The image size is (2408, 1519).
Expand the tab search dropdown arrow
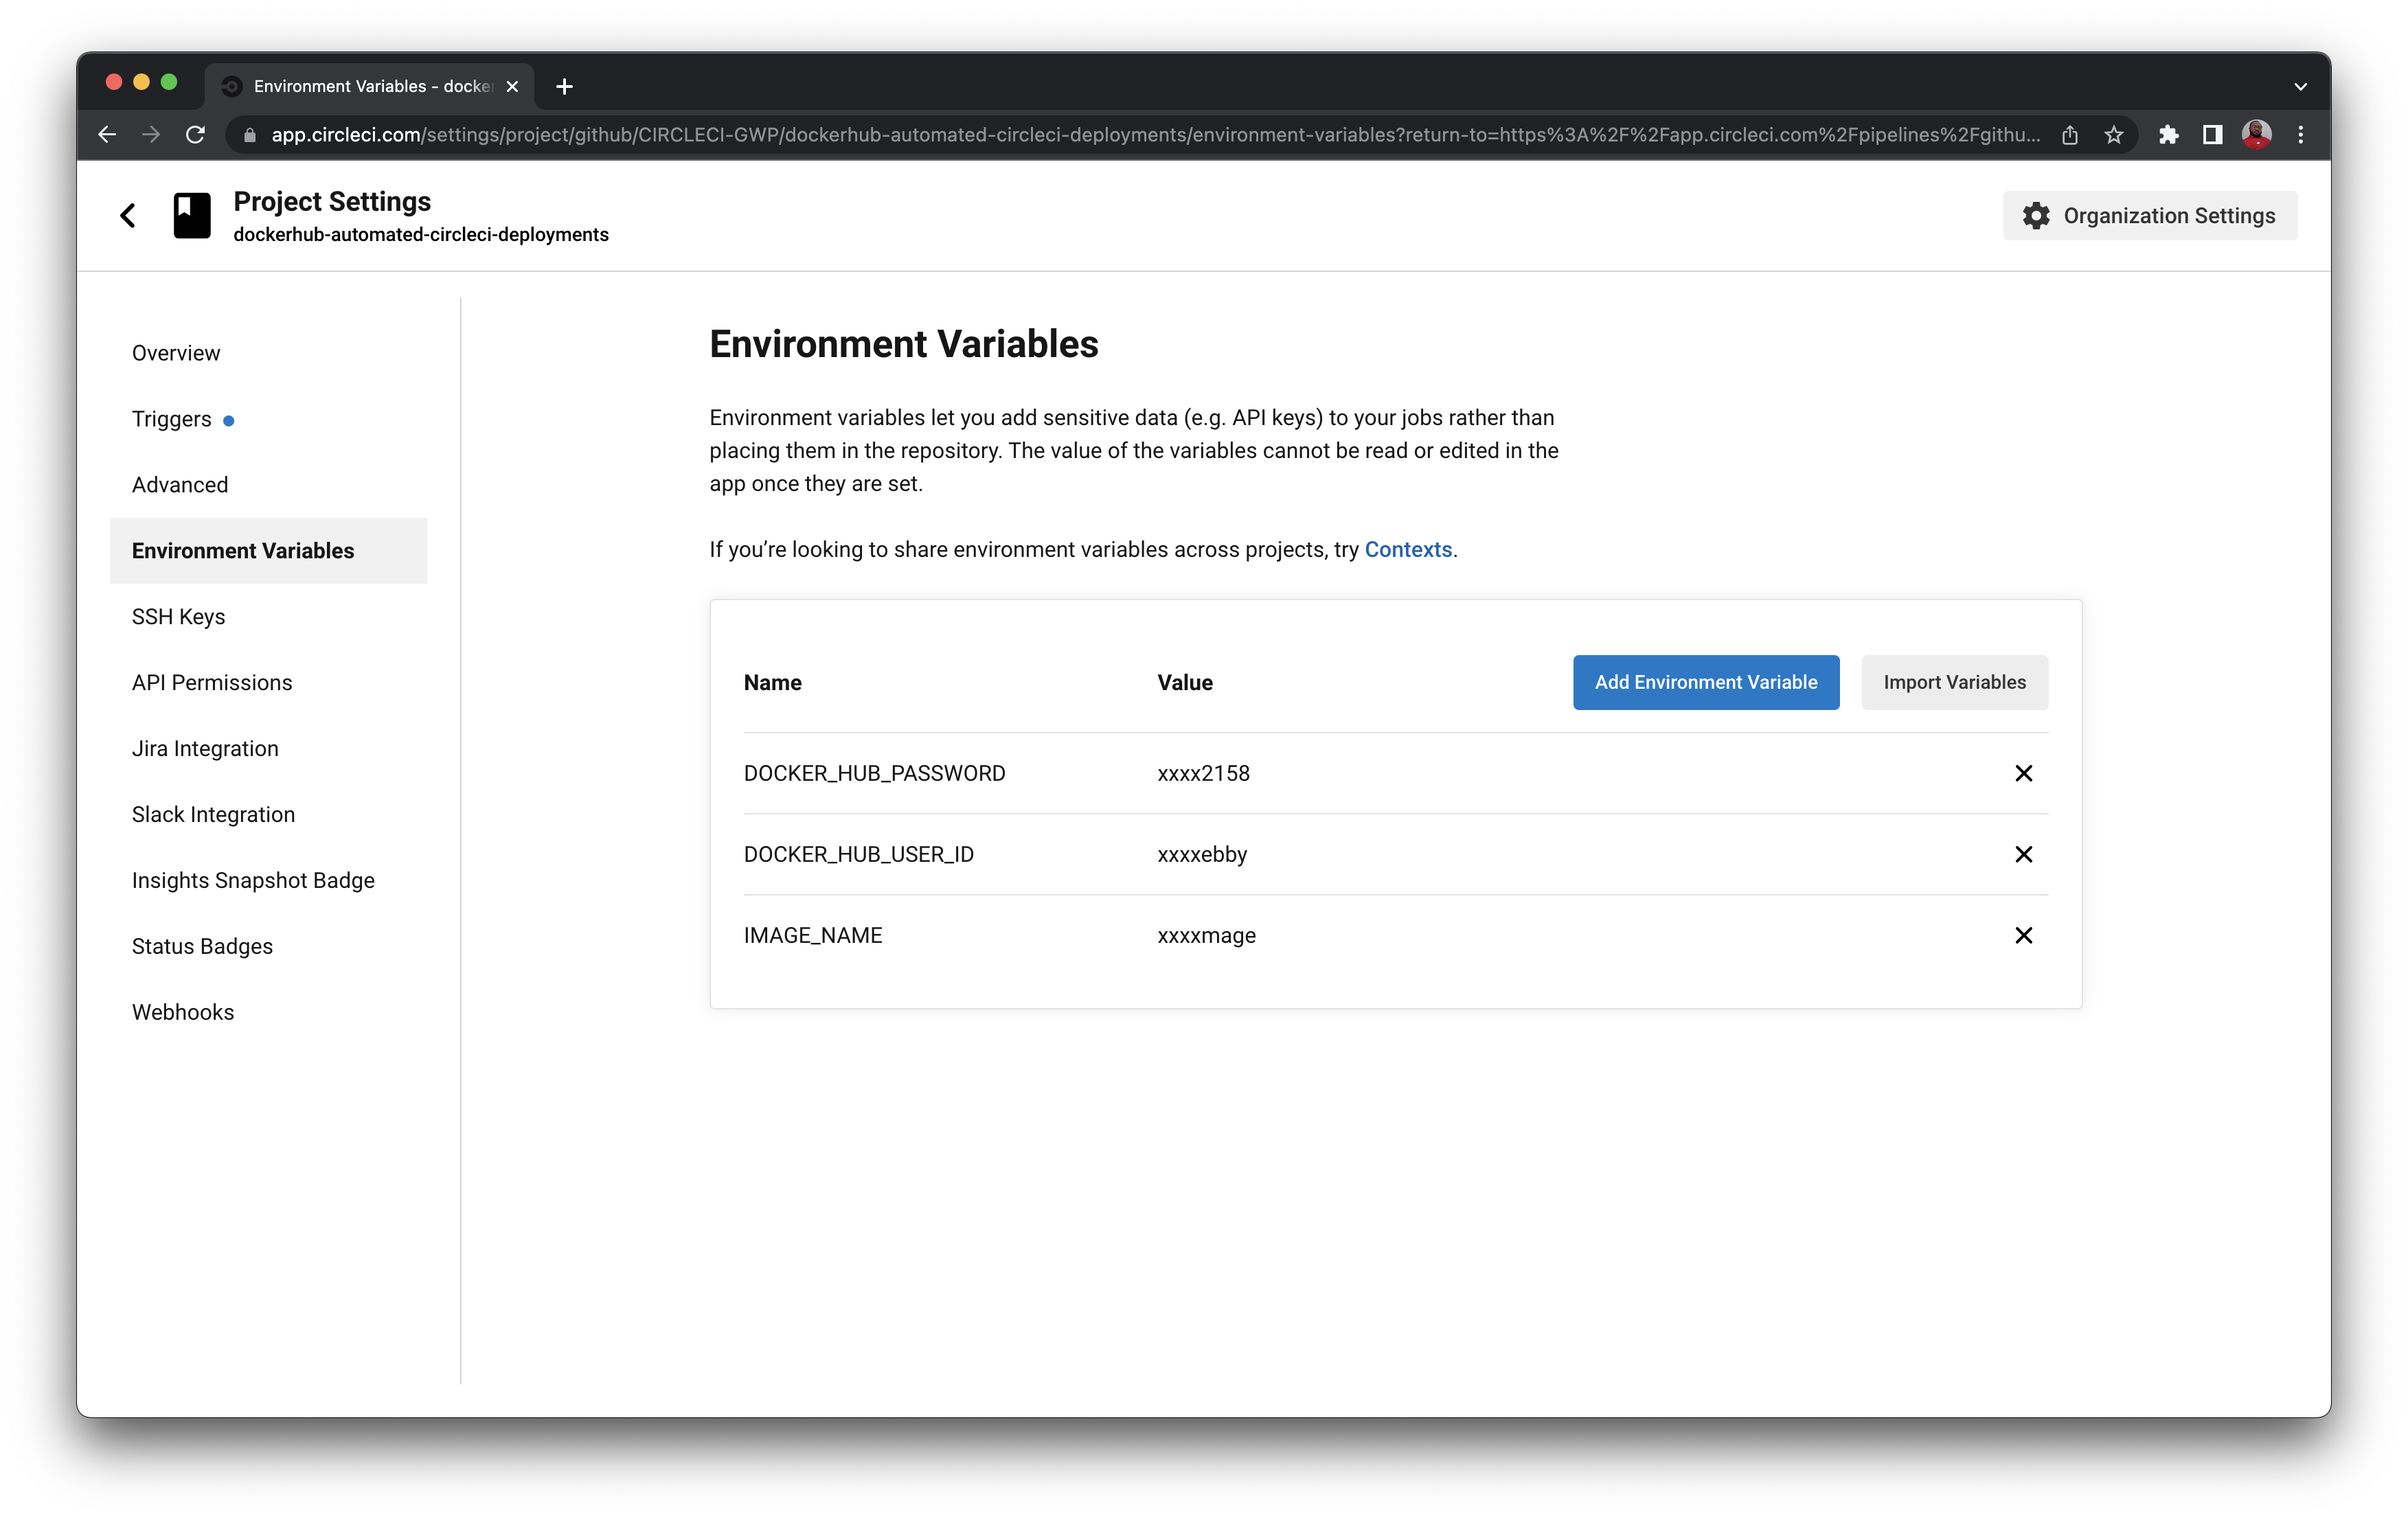(x=2300, y=87)
